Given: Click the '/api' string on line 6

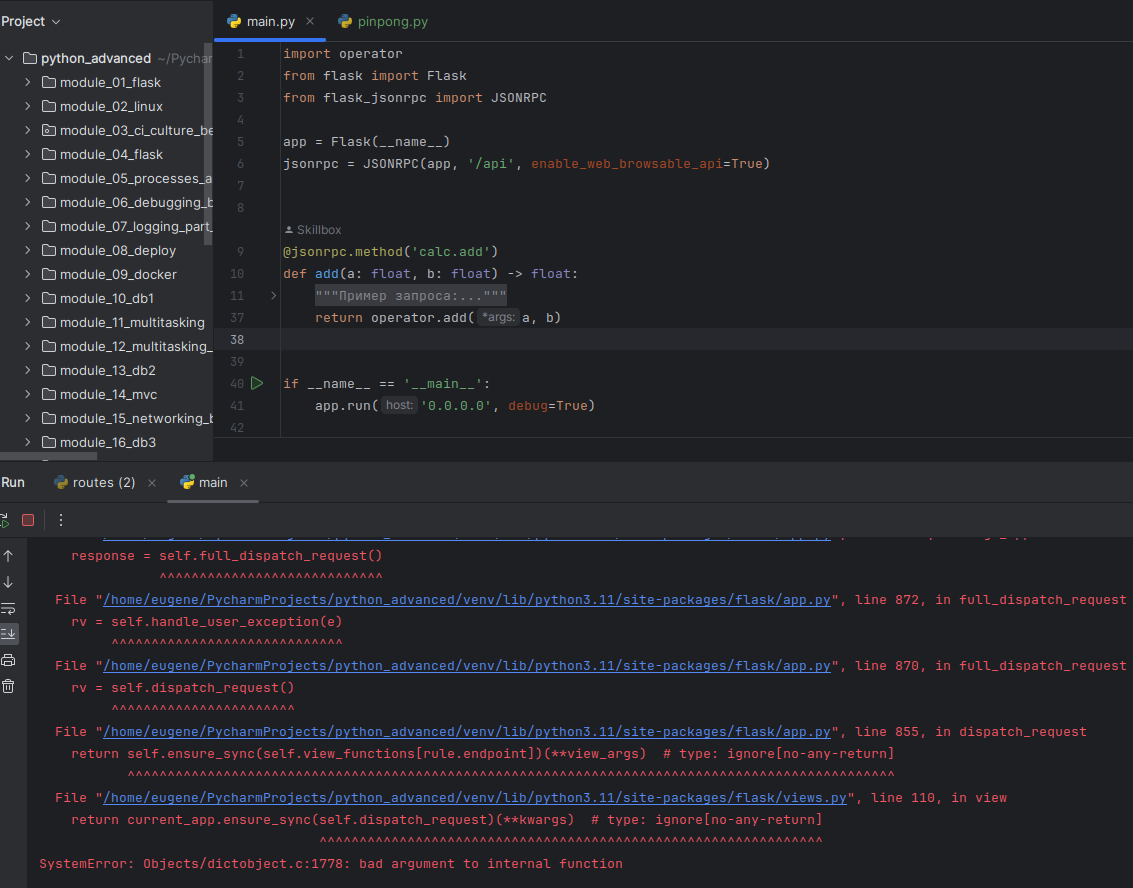Looking at the screenshot, I should pyautogui.click(x=491, y=164).
